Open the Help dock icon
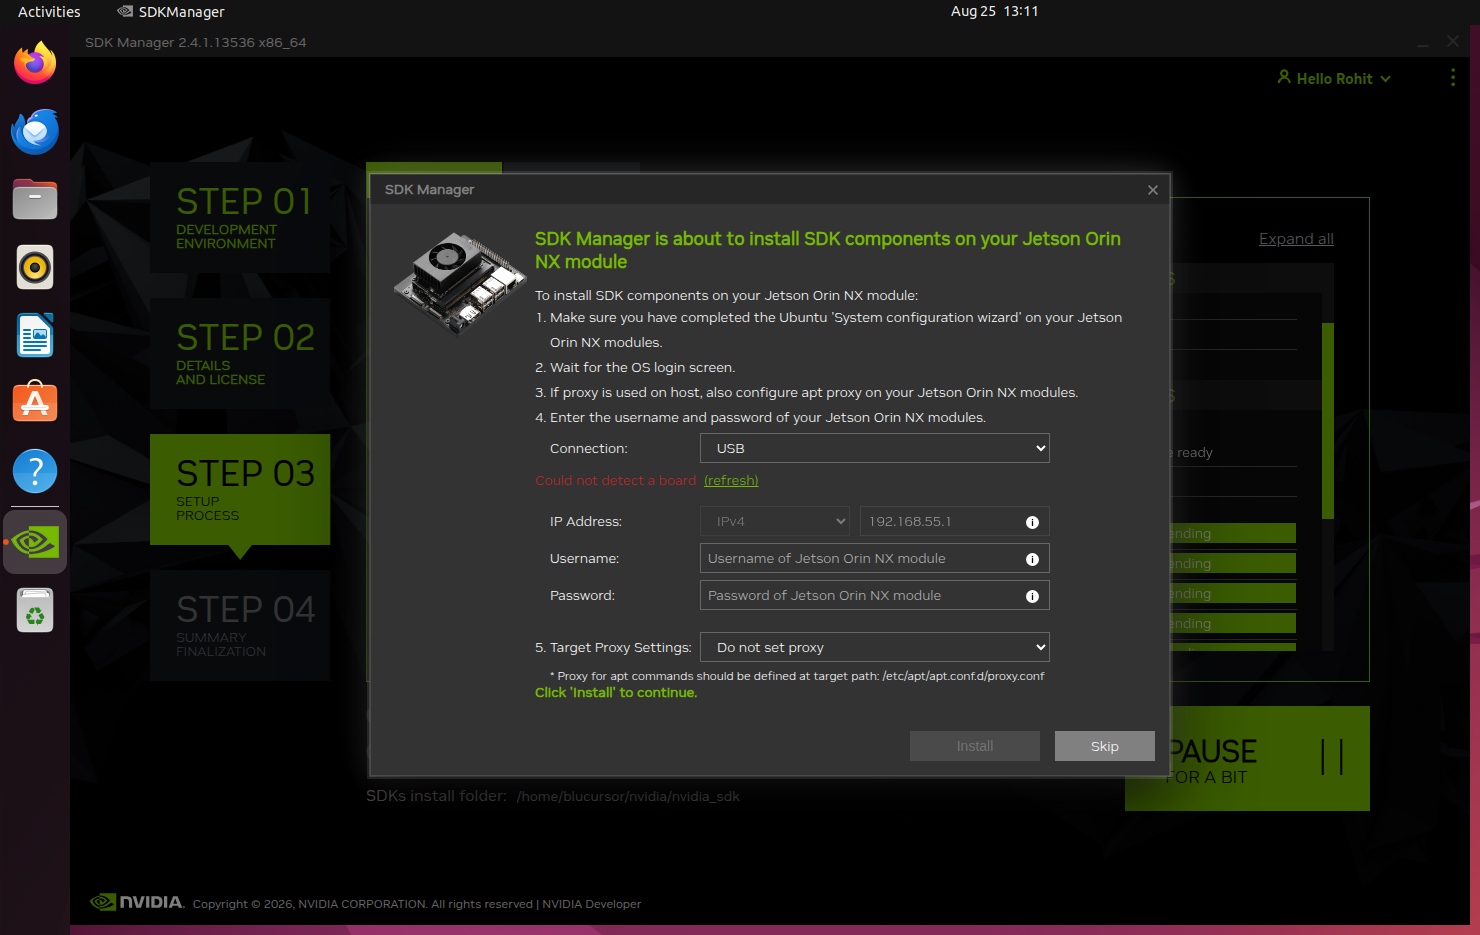 pyautogui.click(x=35, y=471)
